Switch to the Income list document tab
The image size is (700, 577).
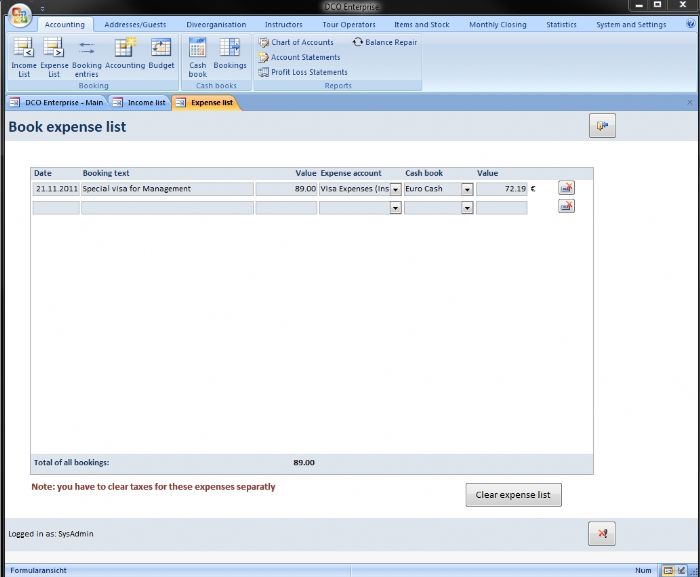pos(140,102)
